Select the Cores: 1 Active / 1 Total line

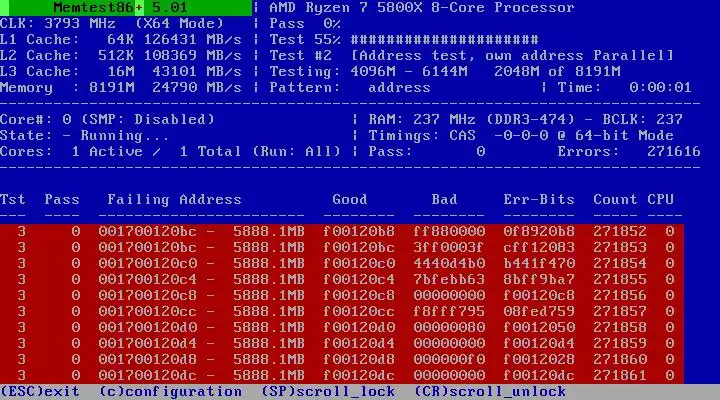pos(170,152)
